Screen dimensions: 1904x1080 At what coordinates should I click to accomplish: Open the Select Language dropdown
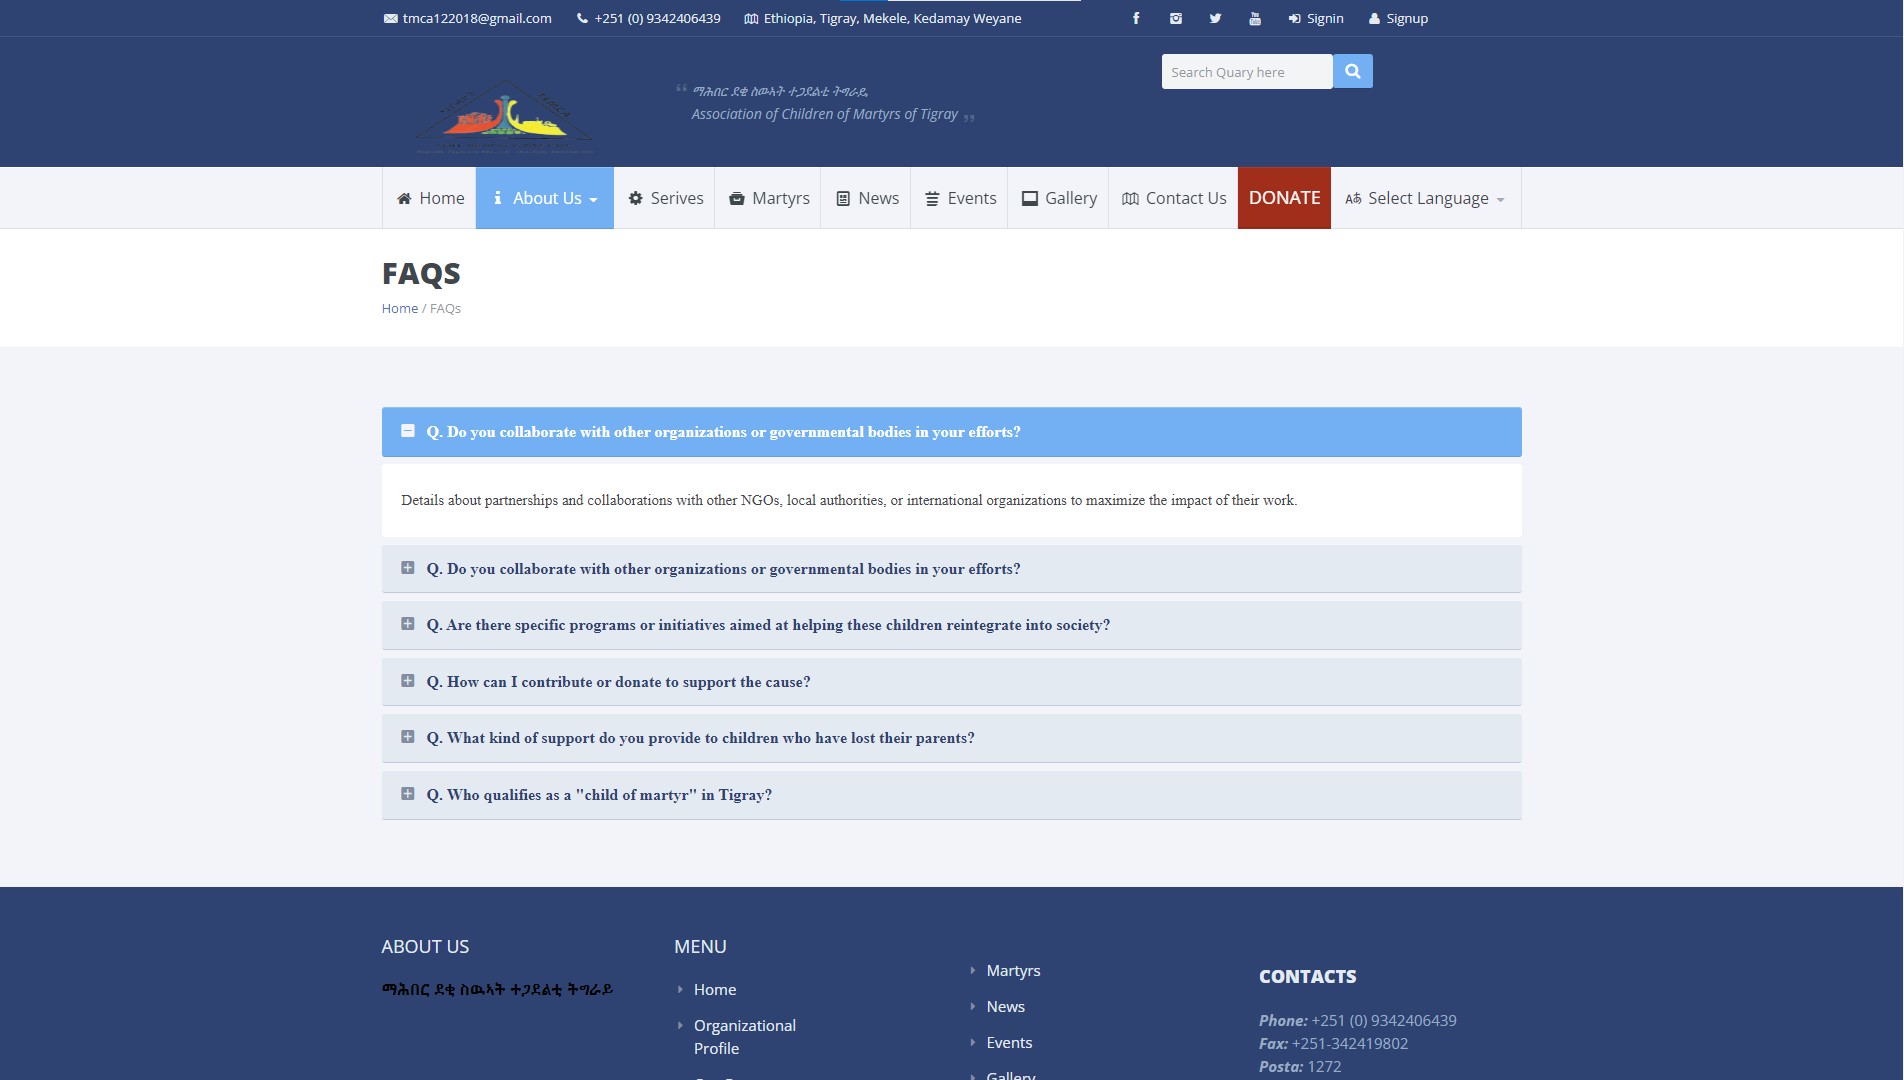[x=1425, y=198]
